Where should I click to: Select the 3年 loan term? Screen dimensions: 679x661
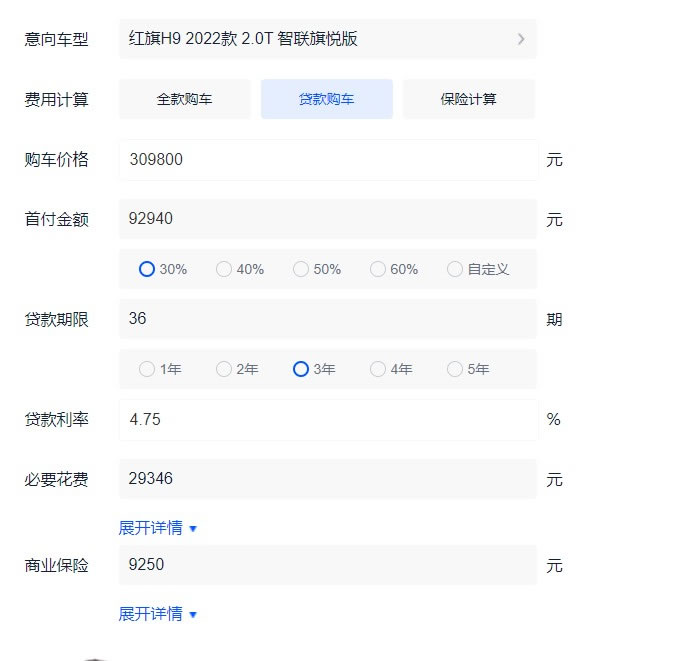click(314, 369)
